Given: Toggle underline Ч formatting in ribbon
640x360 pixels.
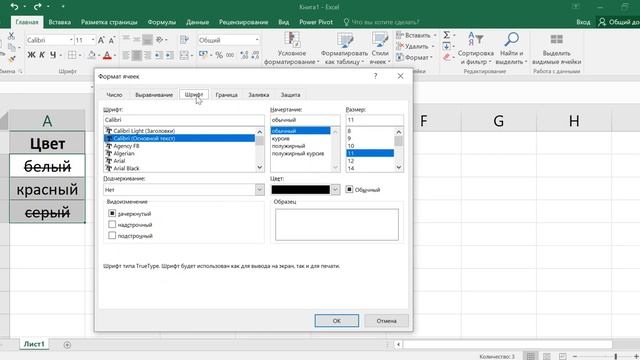Looking at the screenshot, I should [x=53, y=55].
